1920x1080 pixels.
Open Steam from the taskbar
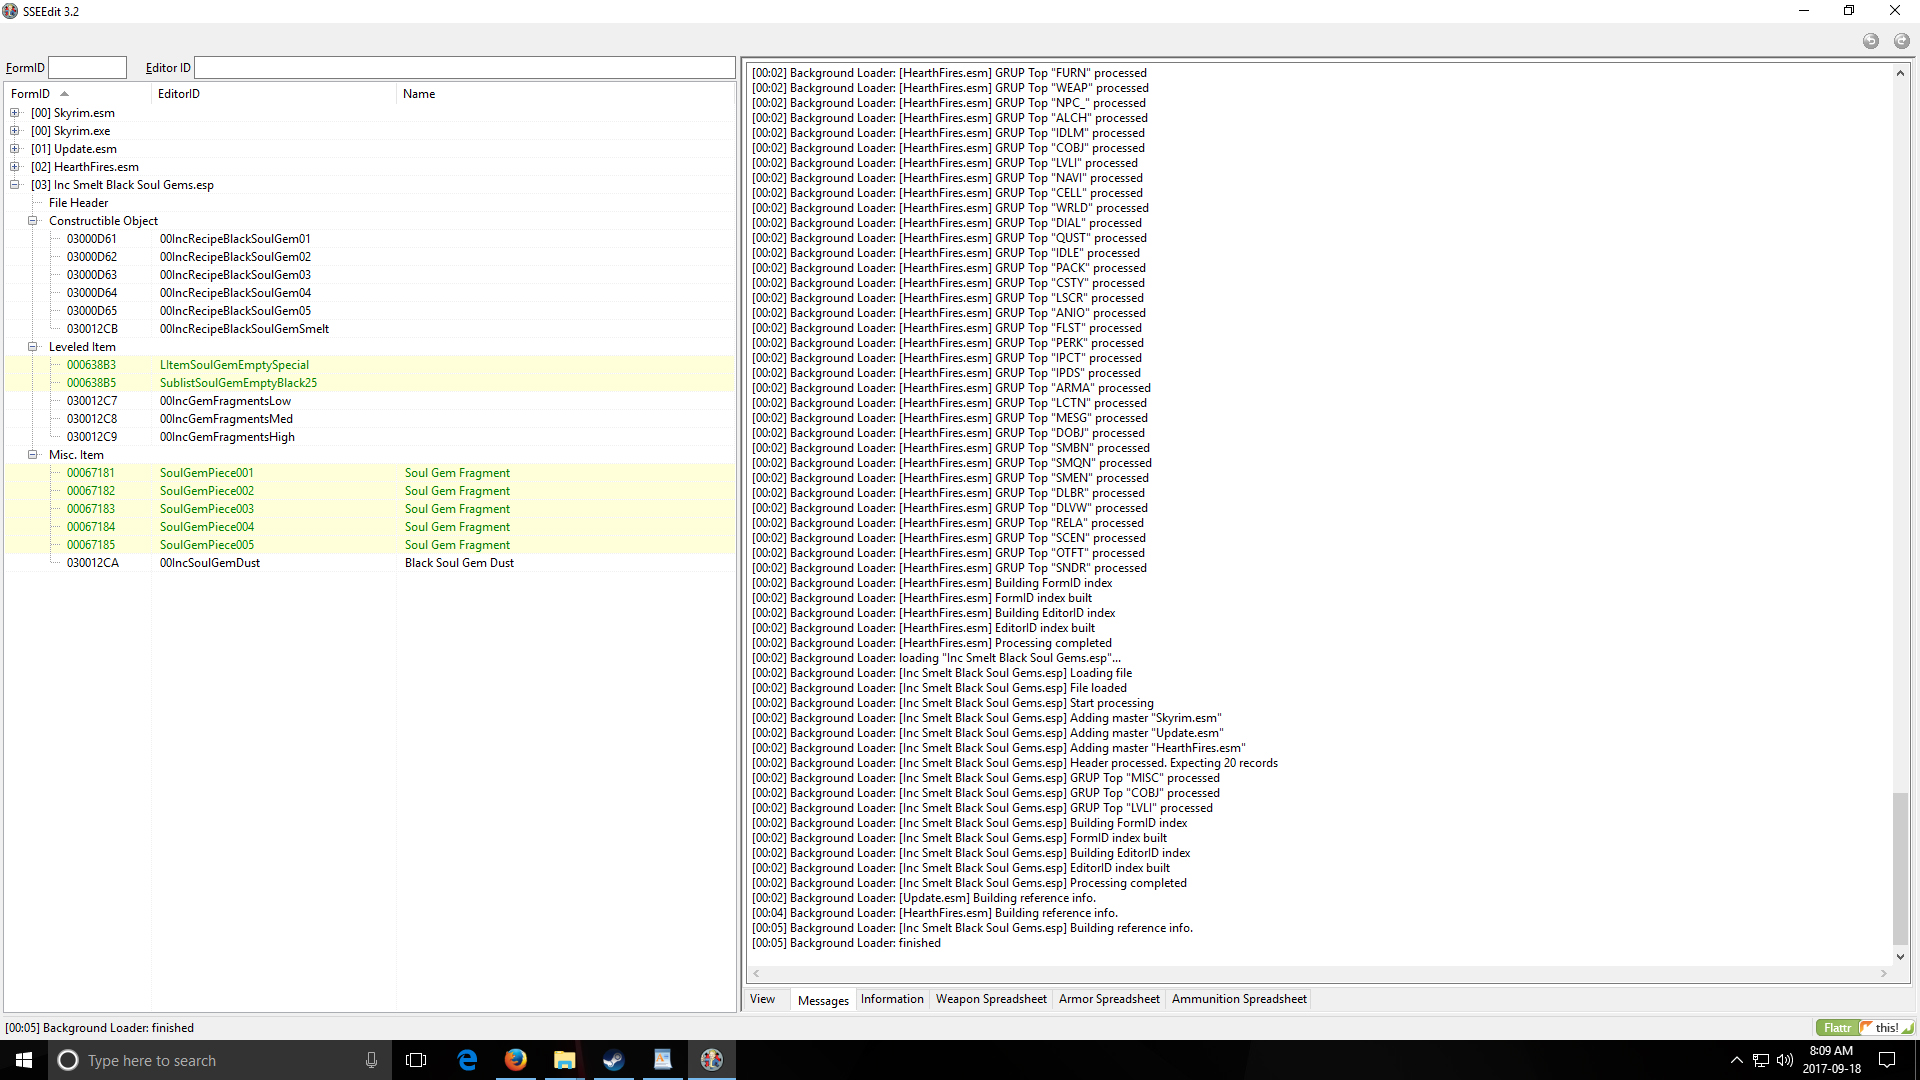click(613, 1060)
